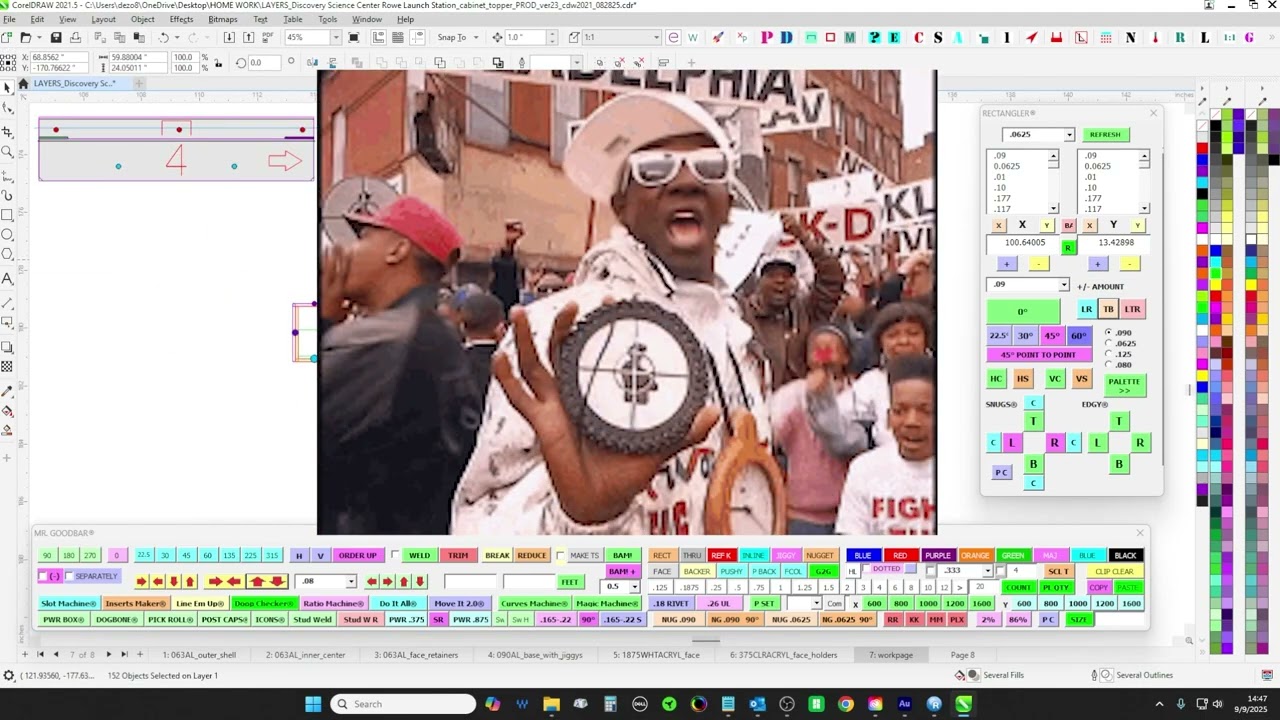
Task: Click the 45° POINT TO POINT button
Action: (1038, 355)
